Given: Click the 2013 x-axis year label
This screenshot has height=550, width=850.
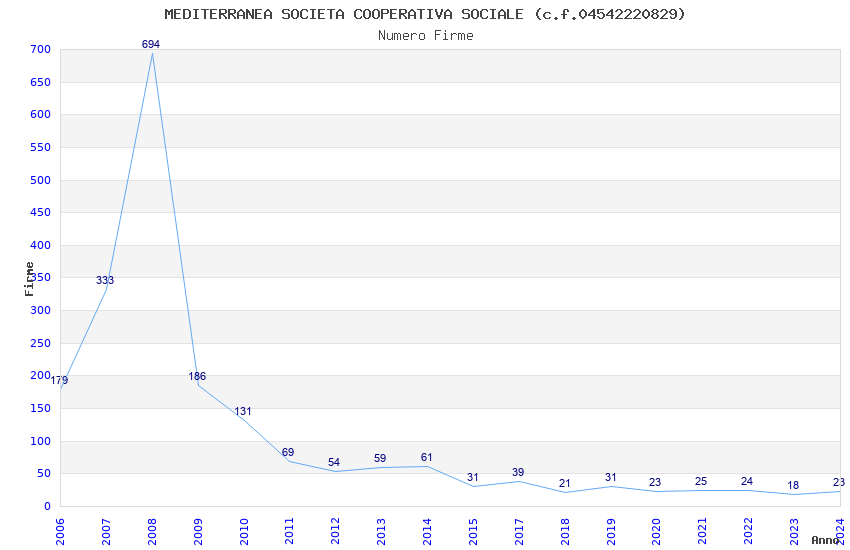Looking at the screenshot, I should [381, 532].
